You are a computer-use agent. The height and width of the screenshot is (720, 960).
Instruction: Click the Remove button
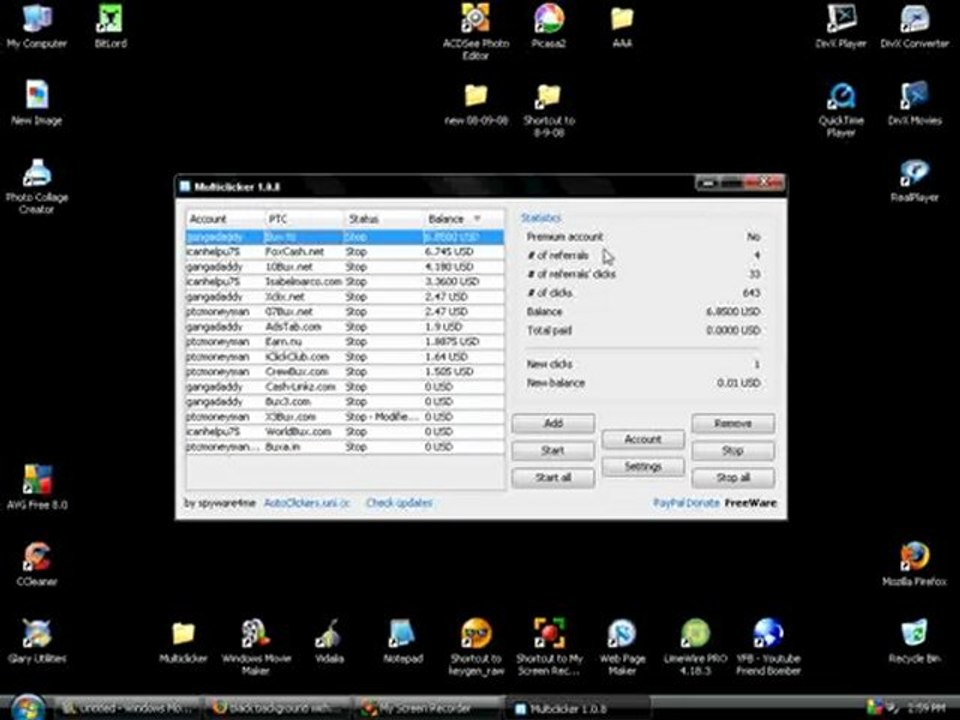(x=733, y=423)
